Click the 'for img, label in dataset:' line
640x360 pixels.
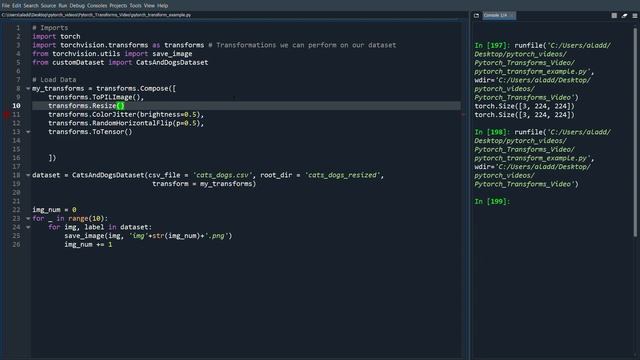point(100,227)
